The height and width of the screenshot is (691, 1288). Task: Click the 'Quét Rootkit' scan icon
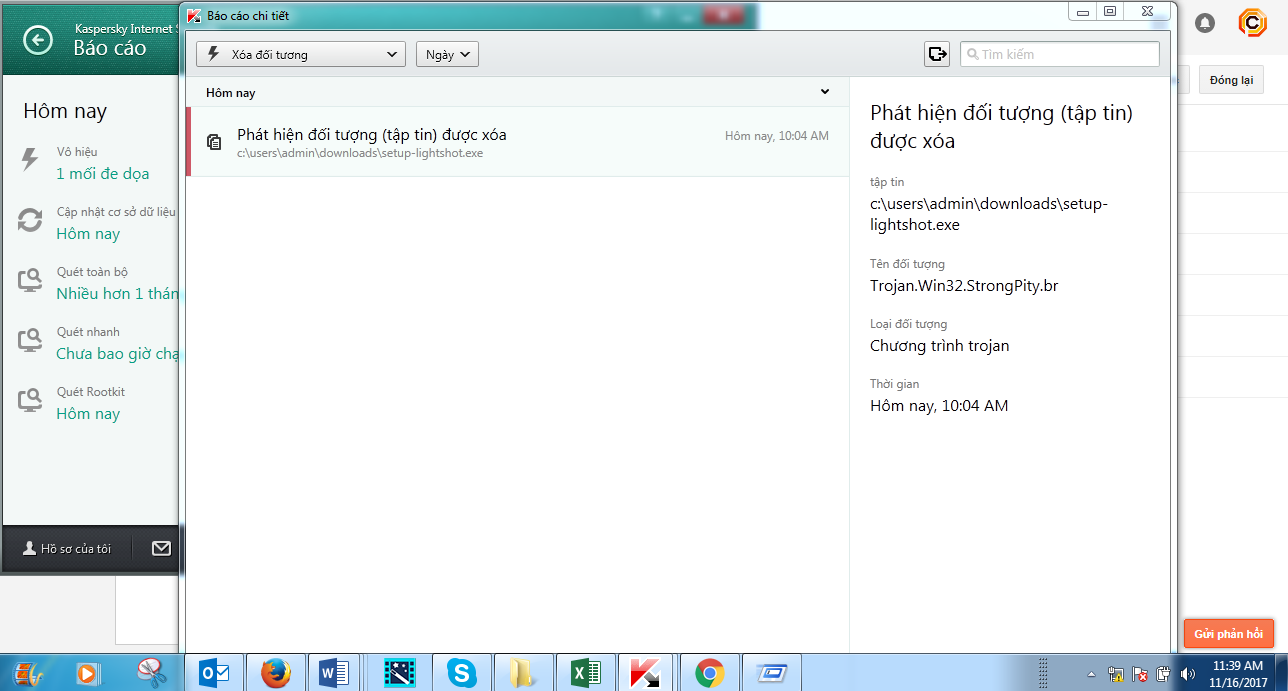pyautogui.click(x=30, y=400)
